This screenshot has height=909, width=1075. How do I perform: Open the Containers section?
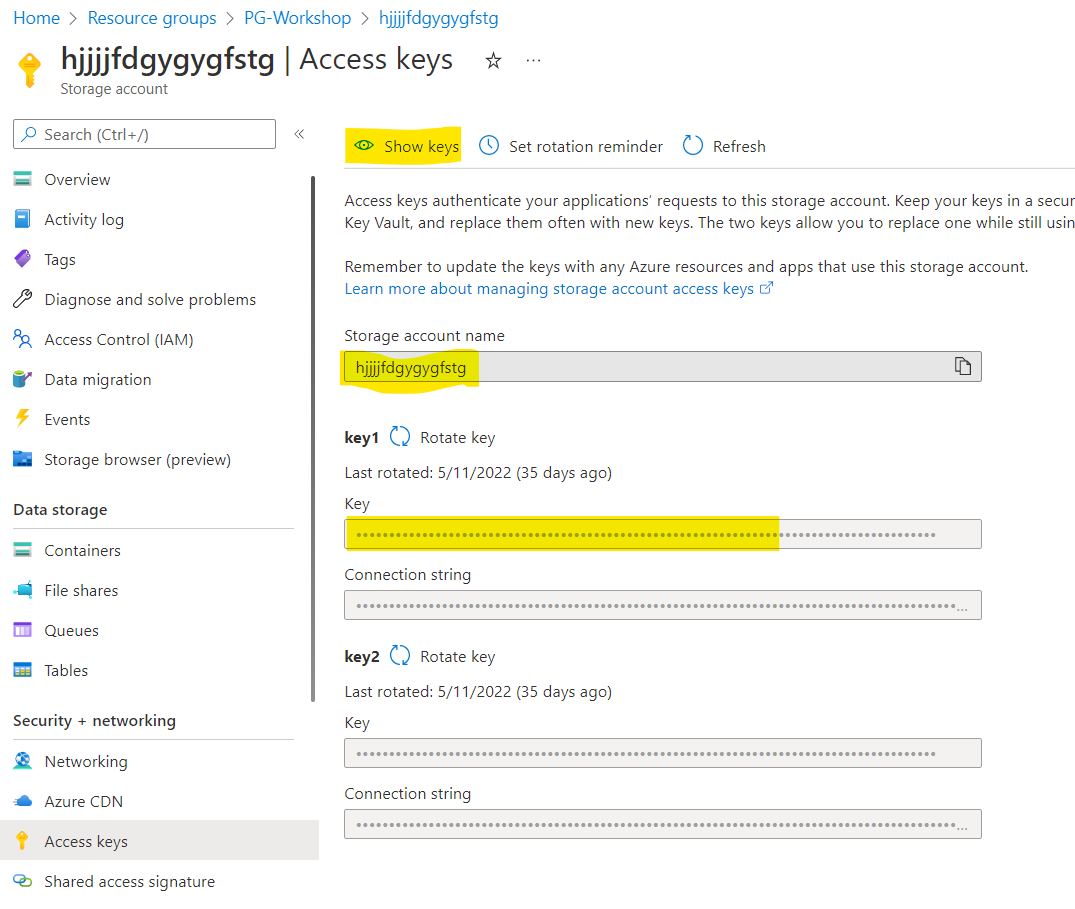[x=82, y=551]
